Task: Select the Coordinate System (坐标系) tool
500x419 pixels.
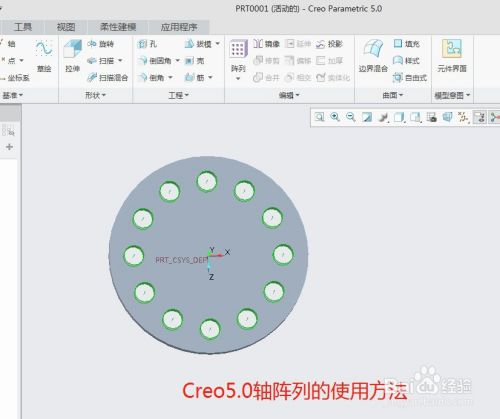Action: 15,78
